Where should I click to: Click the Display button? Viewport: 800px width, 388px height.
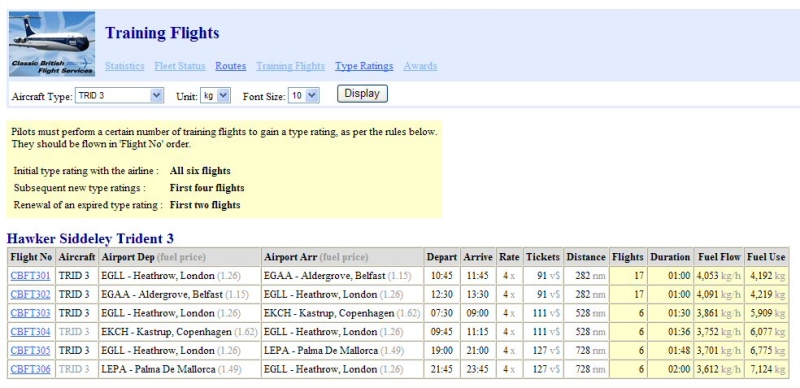pyautogui.click(x=362, y=94)
